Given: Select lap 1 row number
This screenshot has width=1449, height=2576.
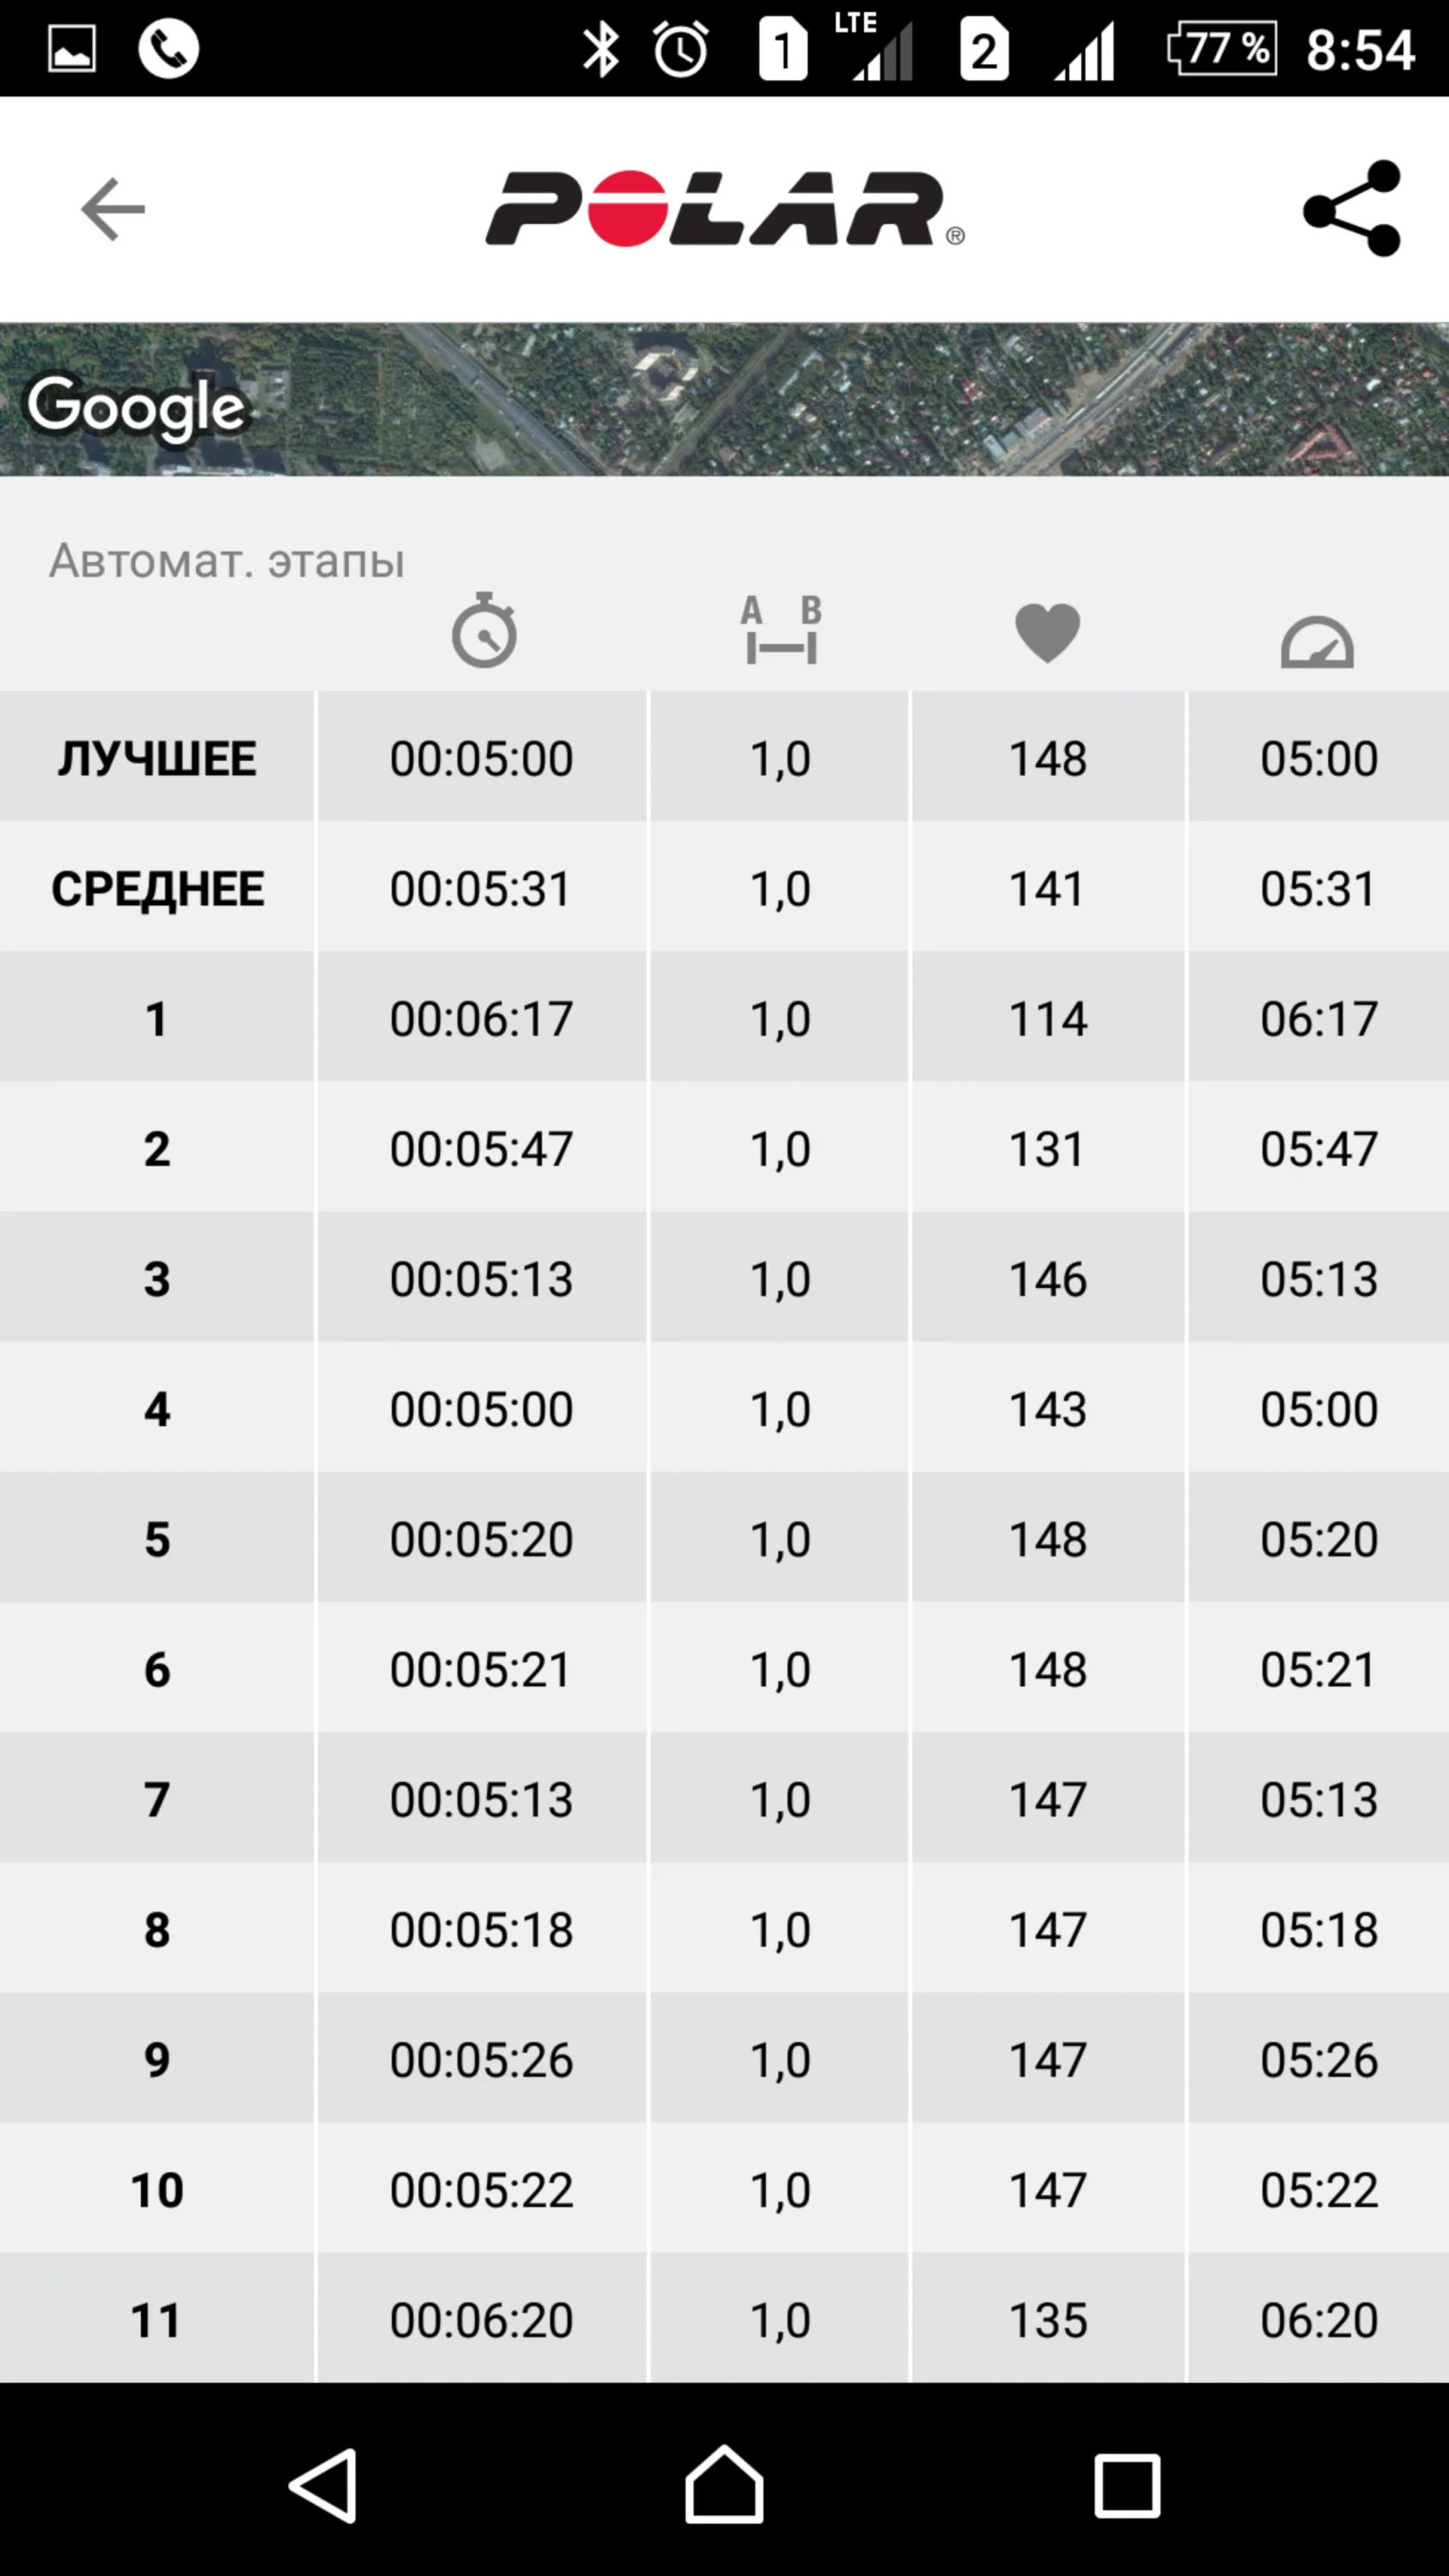Looking at the screenshot, I should click(157, 1018).
